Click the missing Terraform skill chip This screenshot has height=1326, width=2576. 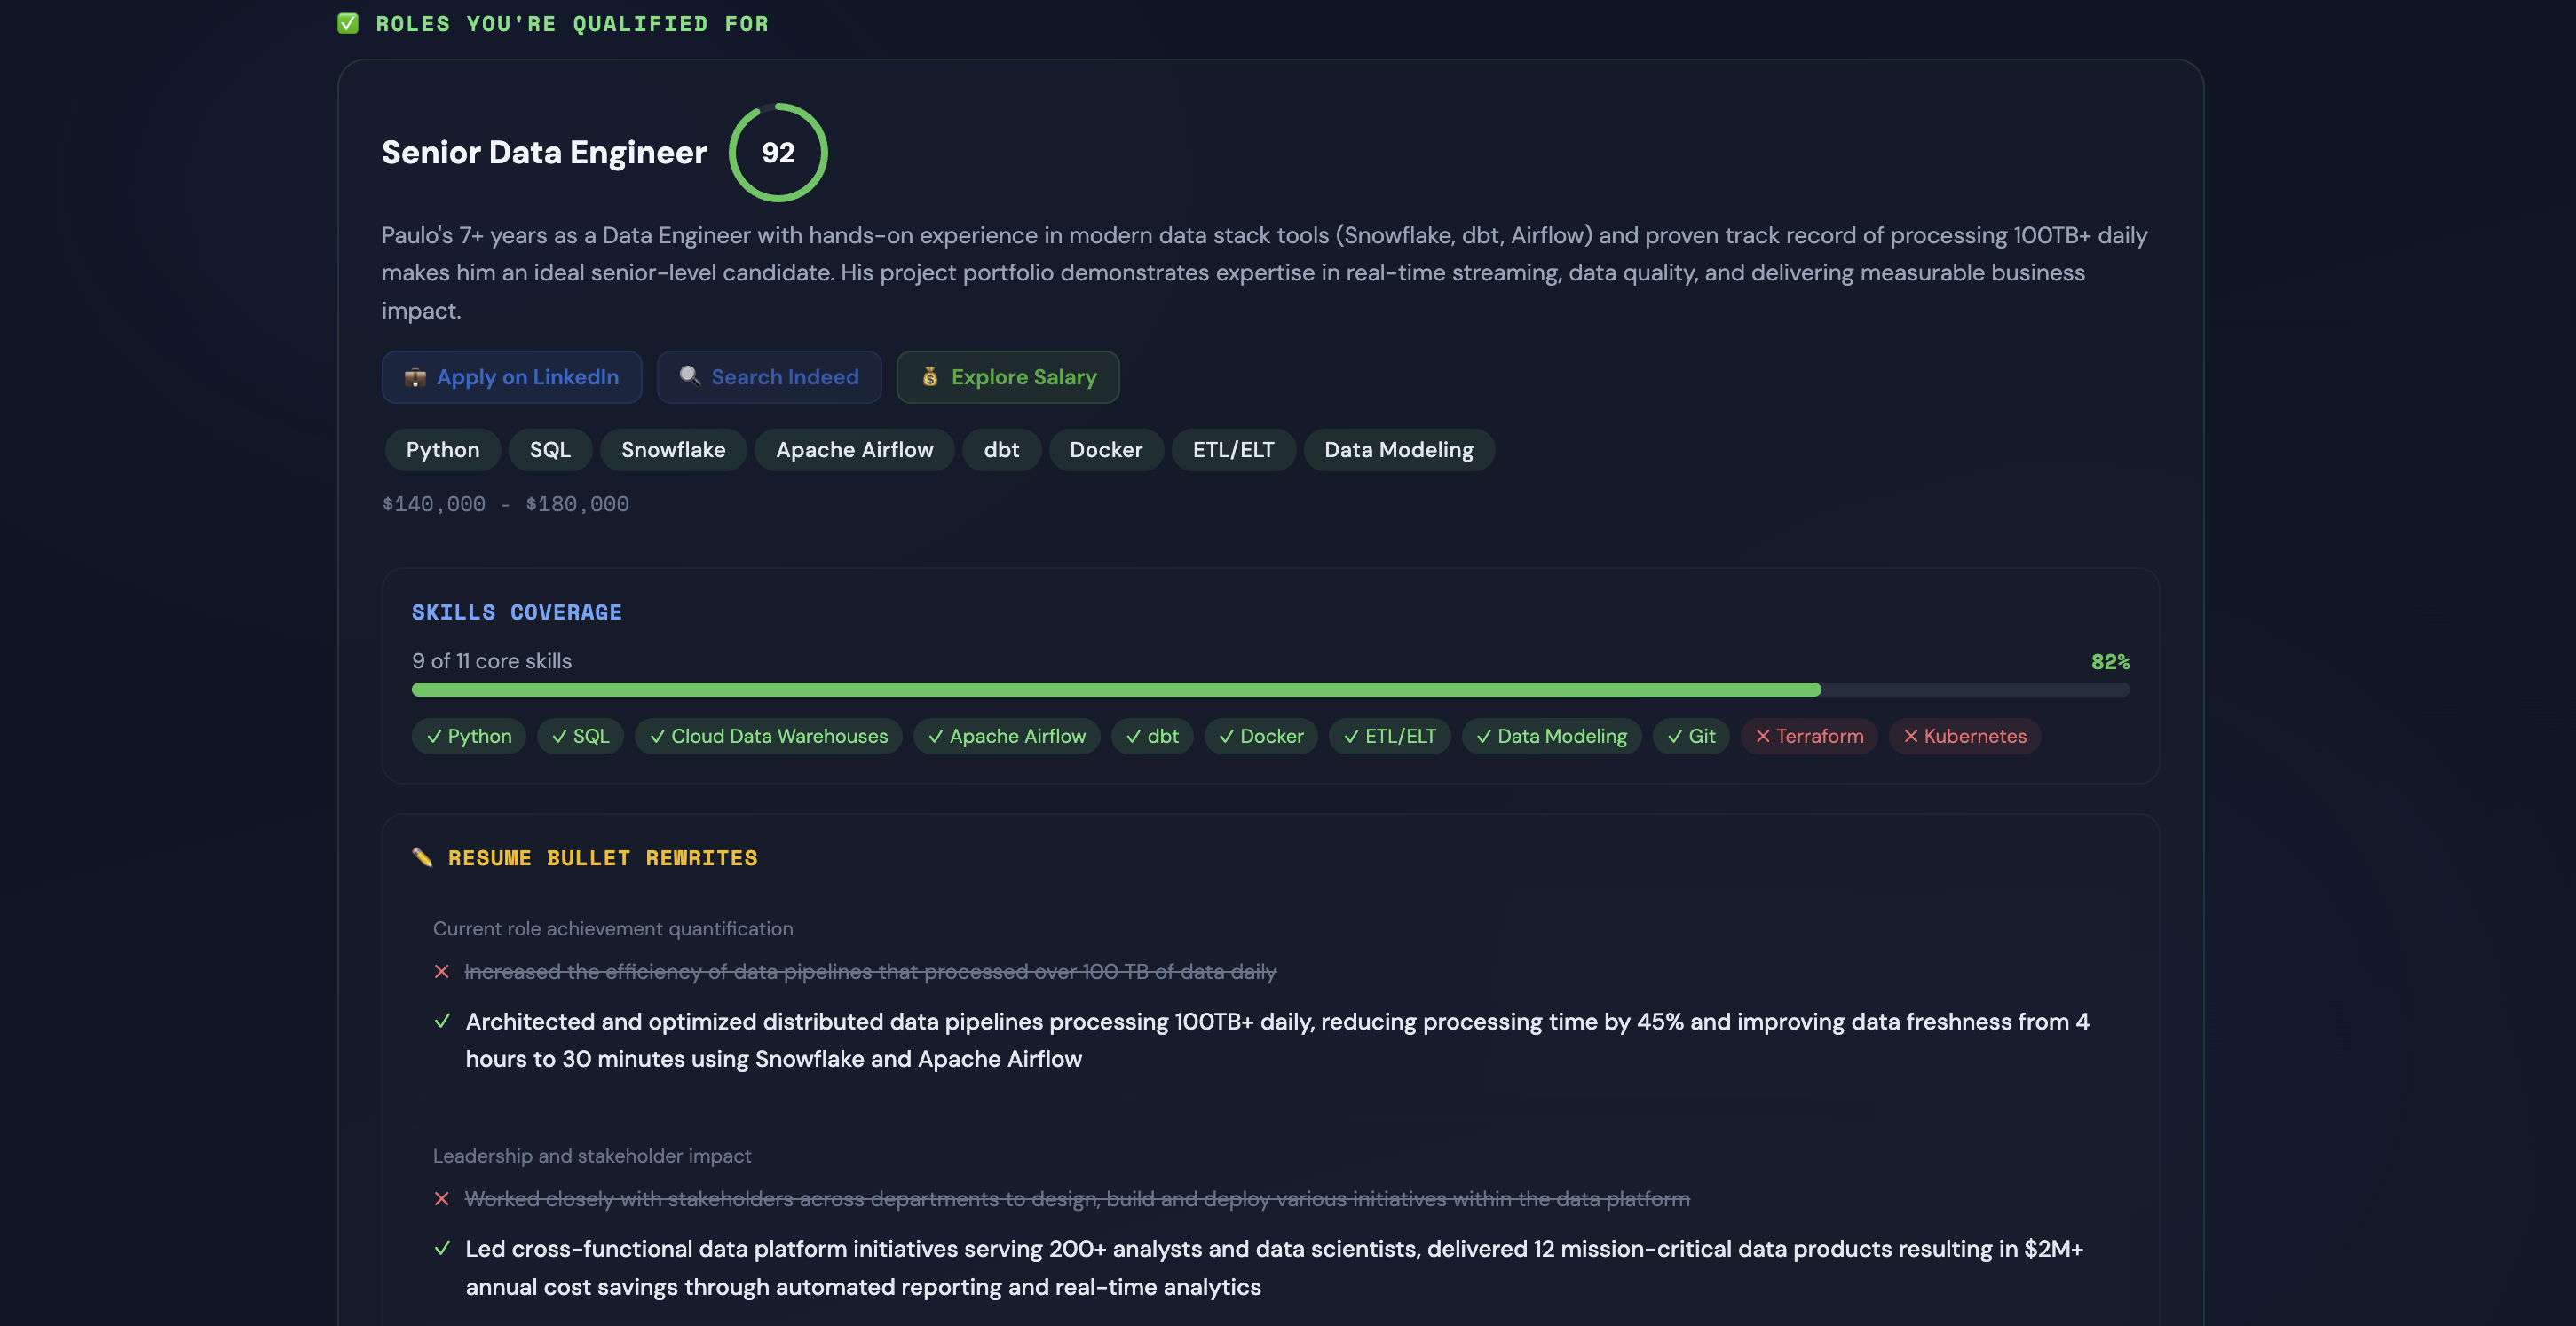click(x=1809, y=736)
